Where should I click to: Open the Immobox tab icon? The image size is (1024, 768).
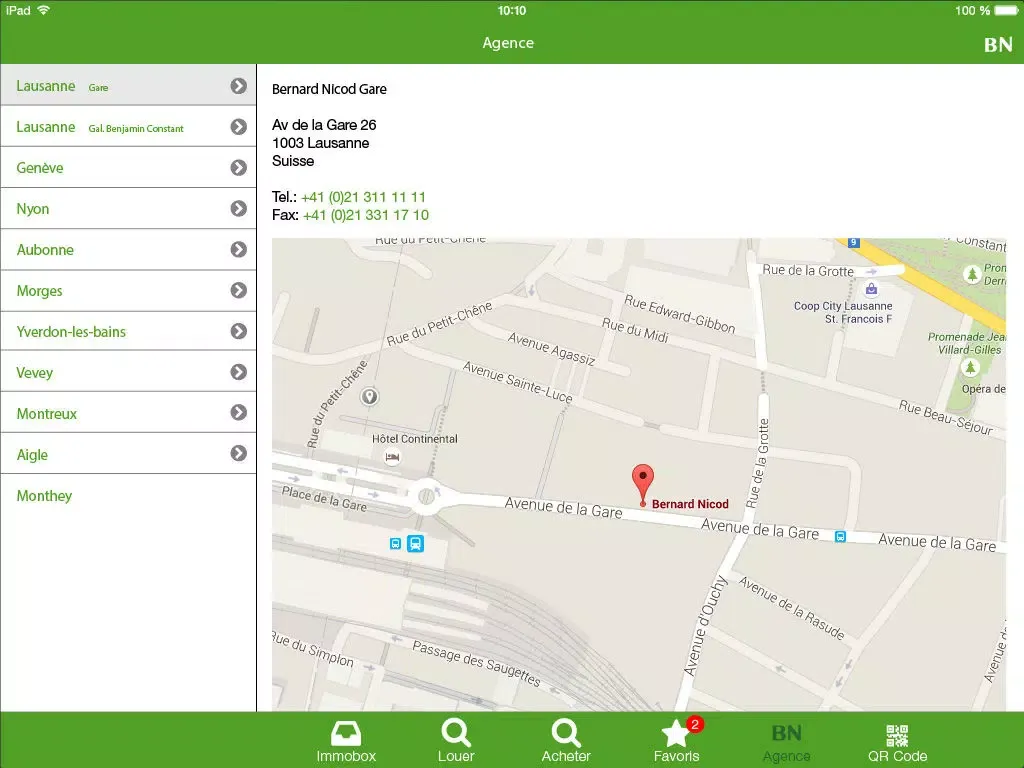click(345, 733)
